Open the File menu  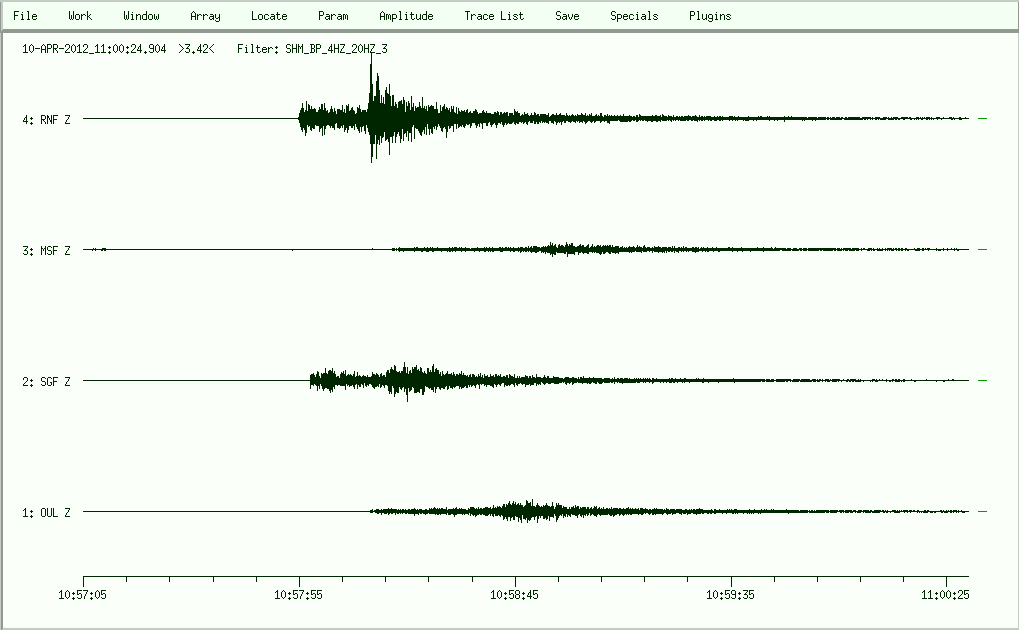click(25, 16)
